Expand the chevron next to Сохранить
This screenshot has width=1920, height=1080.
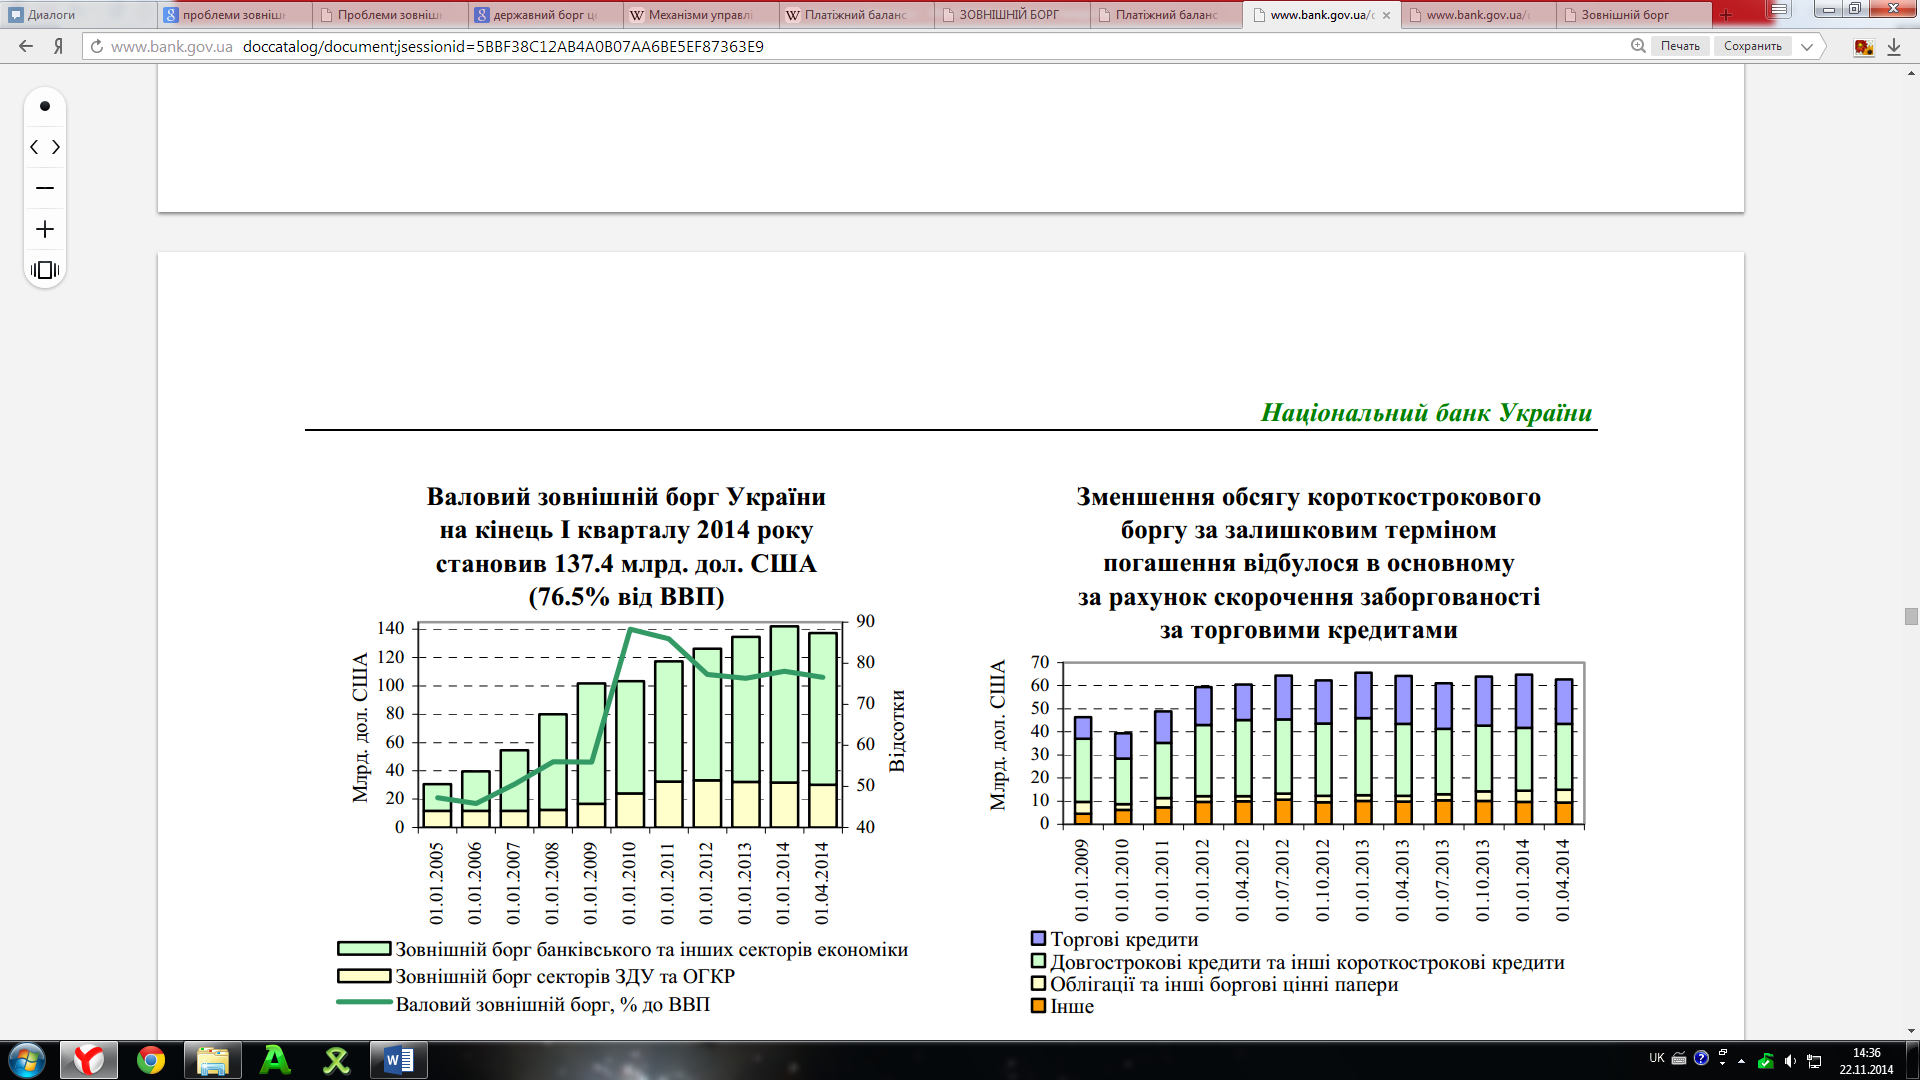(x=1807, y=46)
